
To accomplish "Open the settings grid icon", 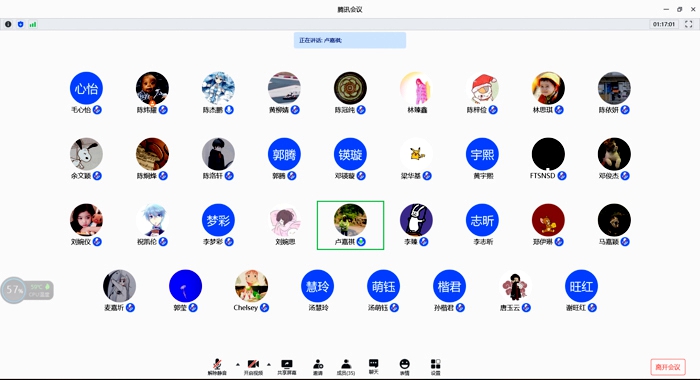I will coord(436,367).
